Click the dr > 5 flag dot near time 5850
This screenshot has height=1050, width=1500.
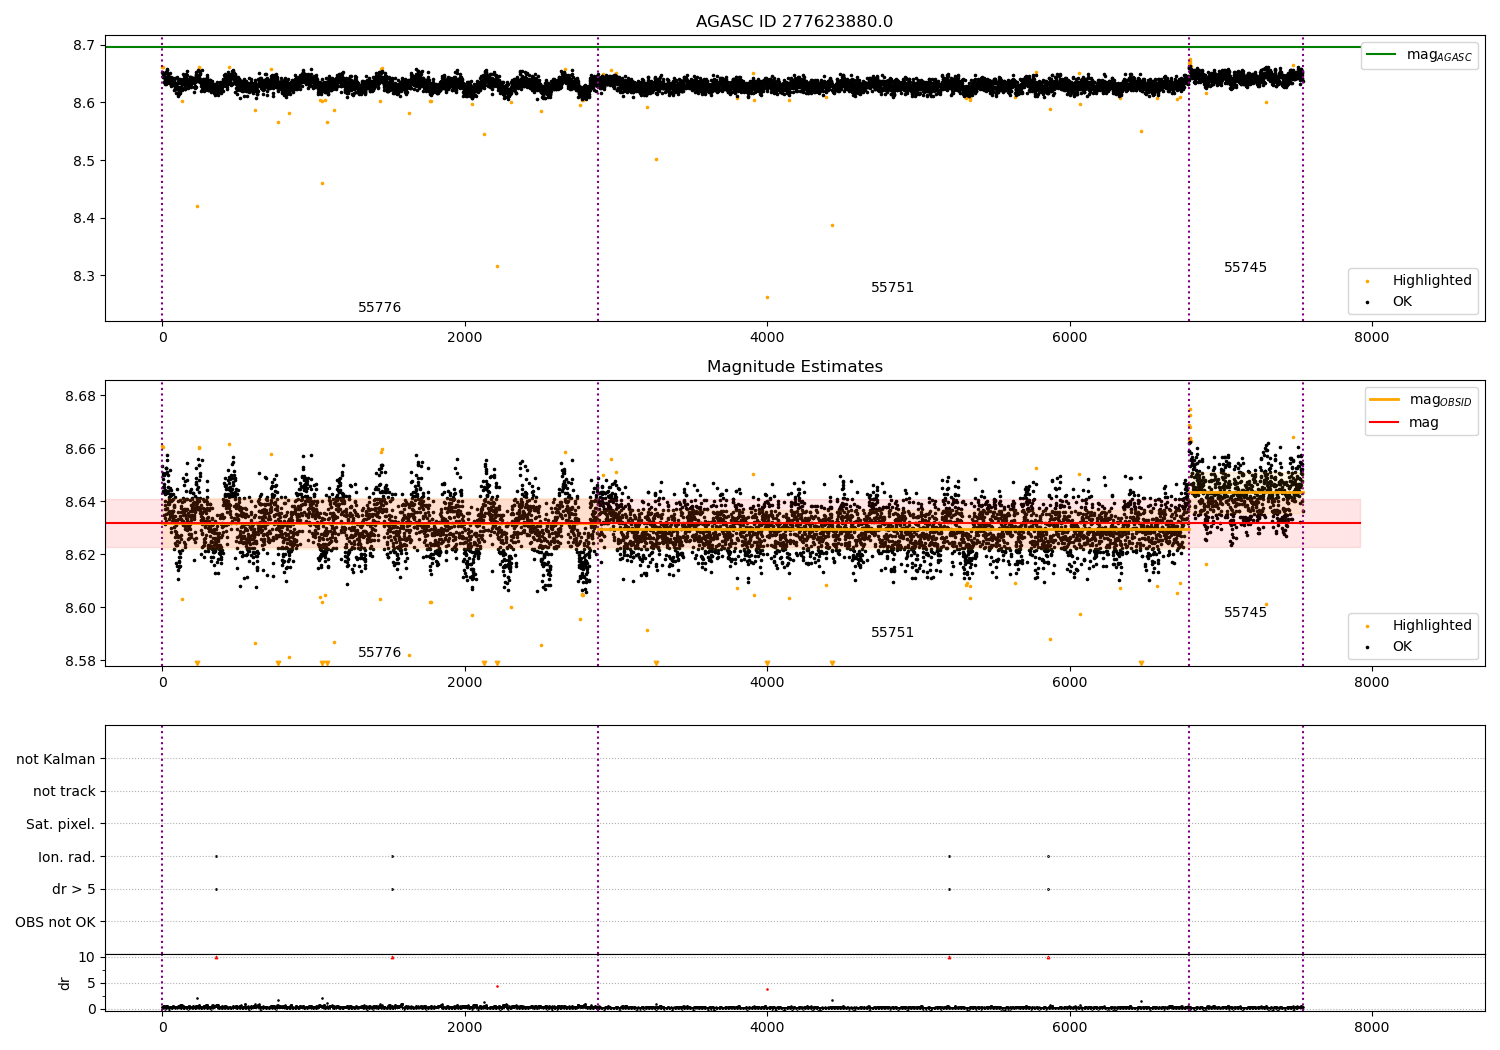(x=1048, y=889)
